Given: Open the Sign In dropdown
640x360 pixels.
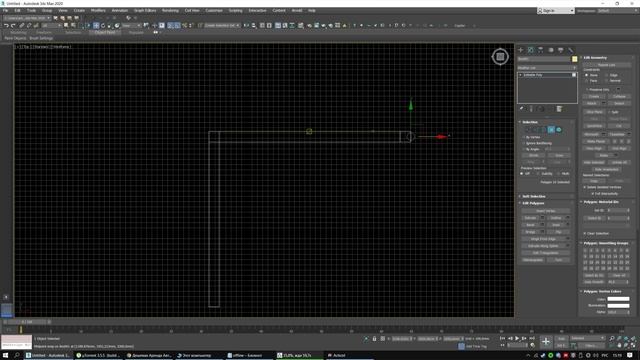Looking at the screenshot, I should tap(556, 11).
